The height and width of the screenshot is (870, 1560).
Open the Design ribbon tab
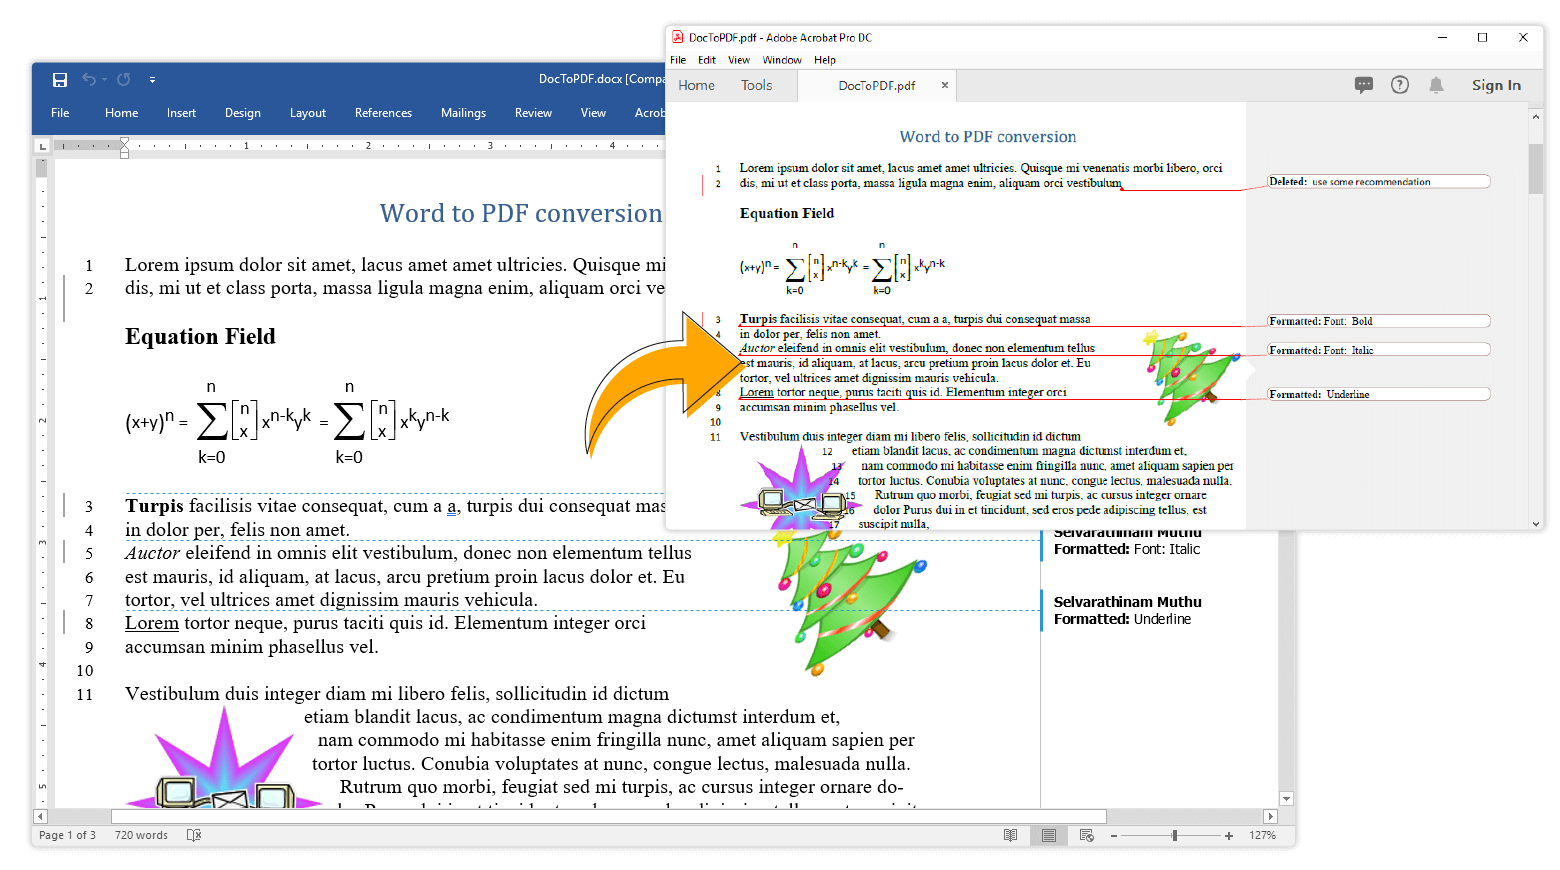(x=242, y=113)
